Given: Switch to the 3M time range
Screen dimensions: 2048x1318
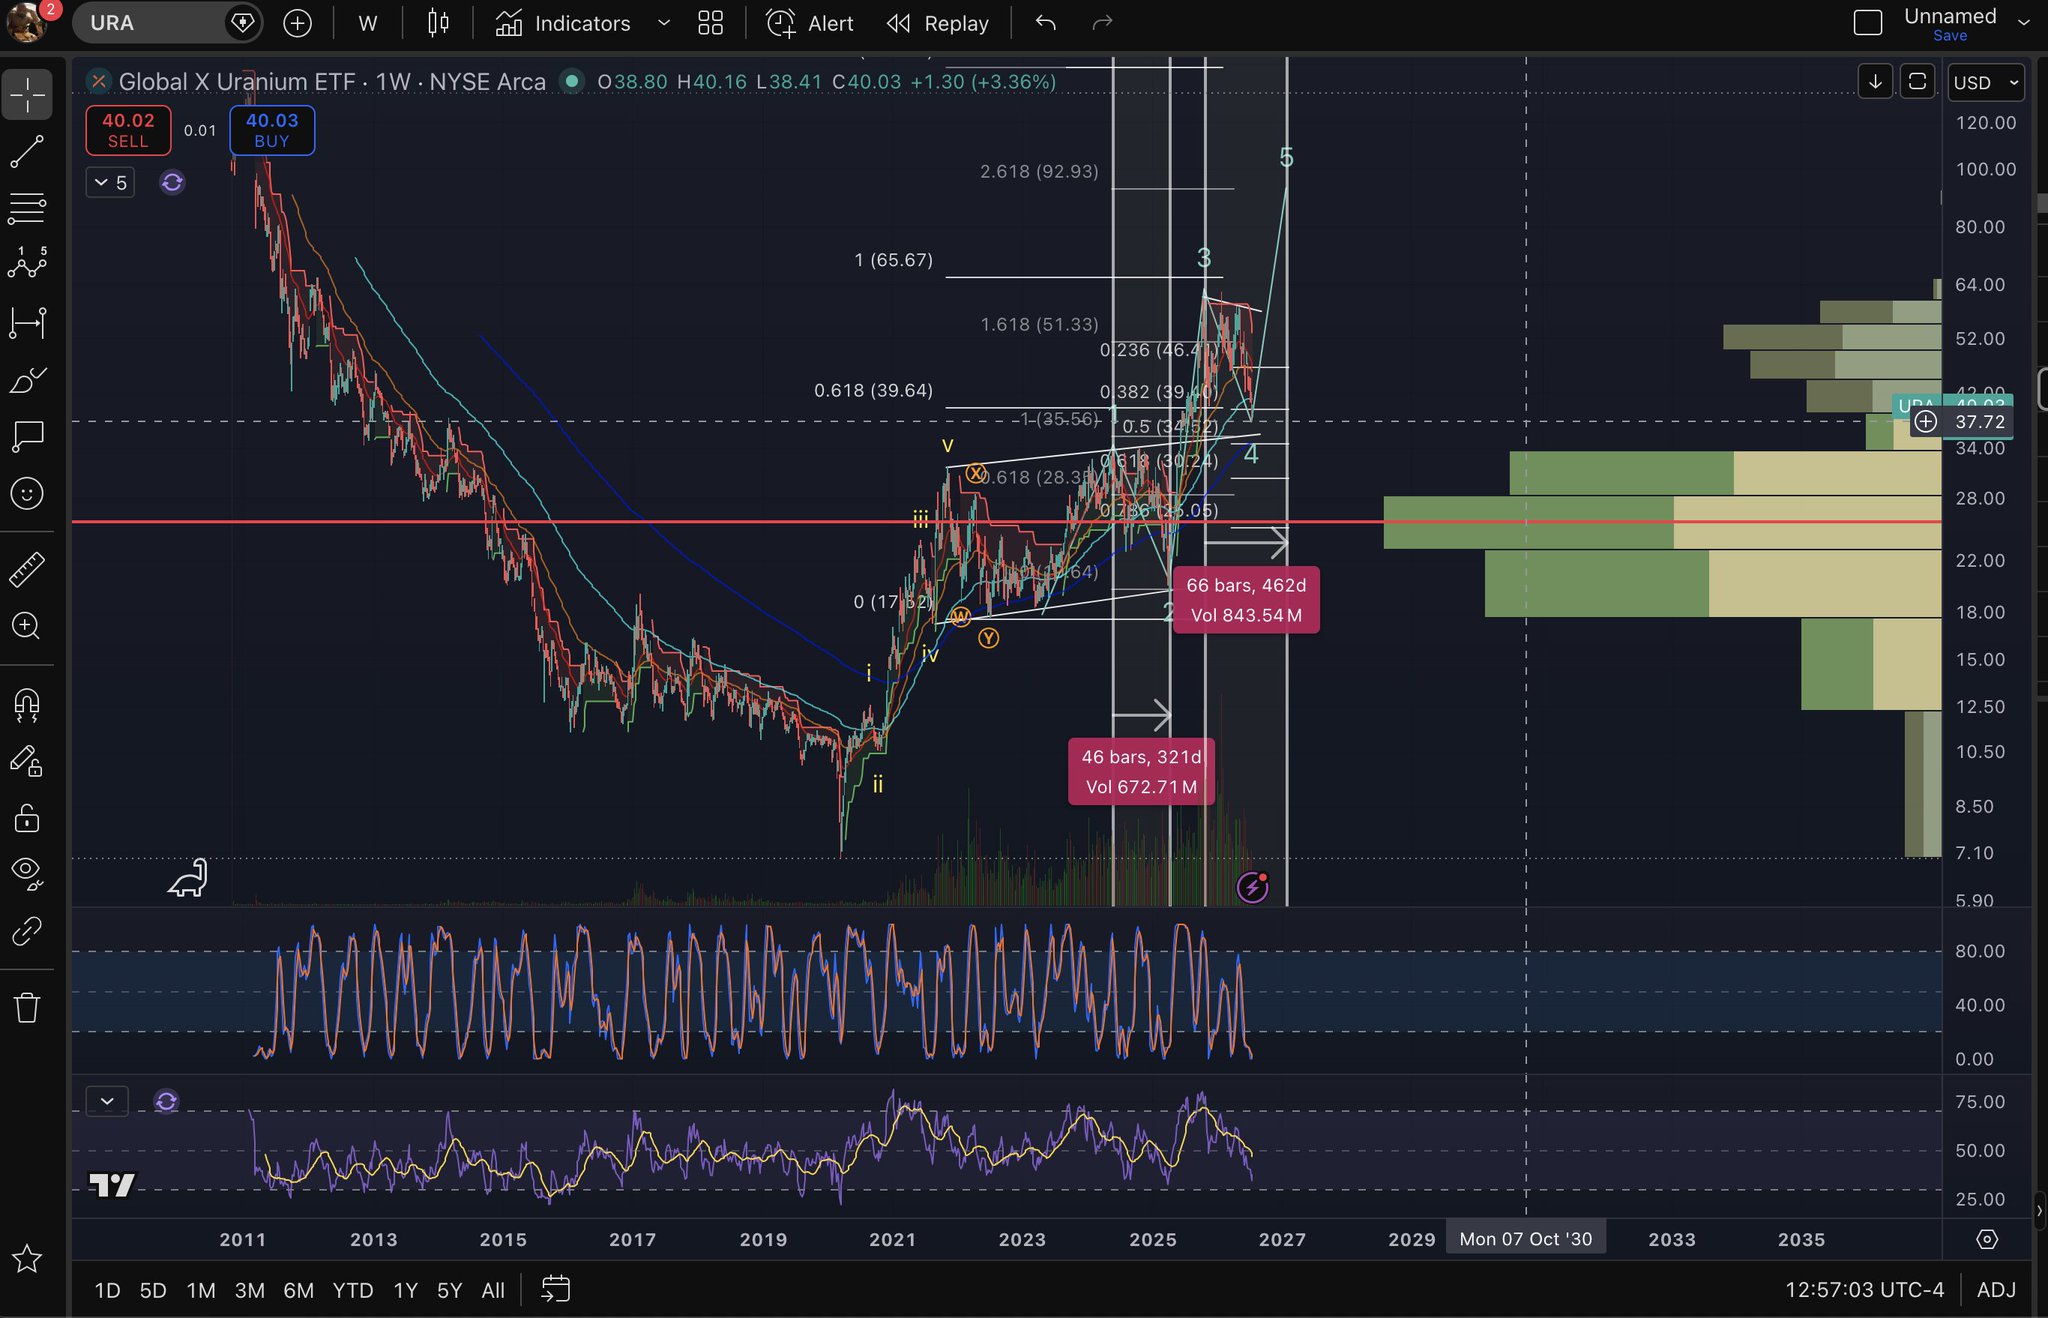Looking at the screenshot, I should coord(250,1290).
